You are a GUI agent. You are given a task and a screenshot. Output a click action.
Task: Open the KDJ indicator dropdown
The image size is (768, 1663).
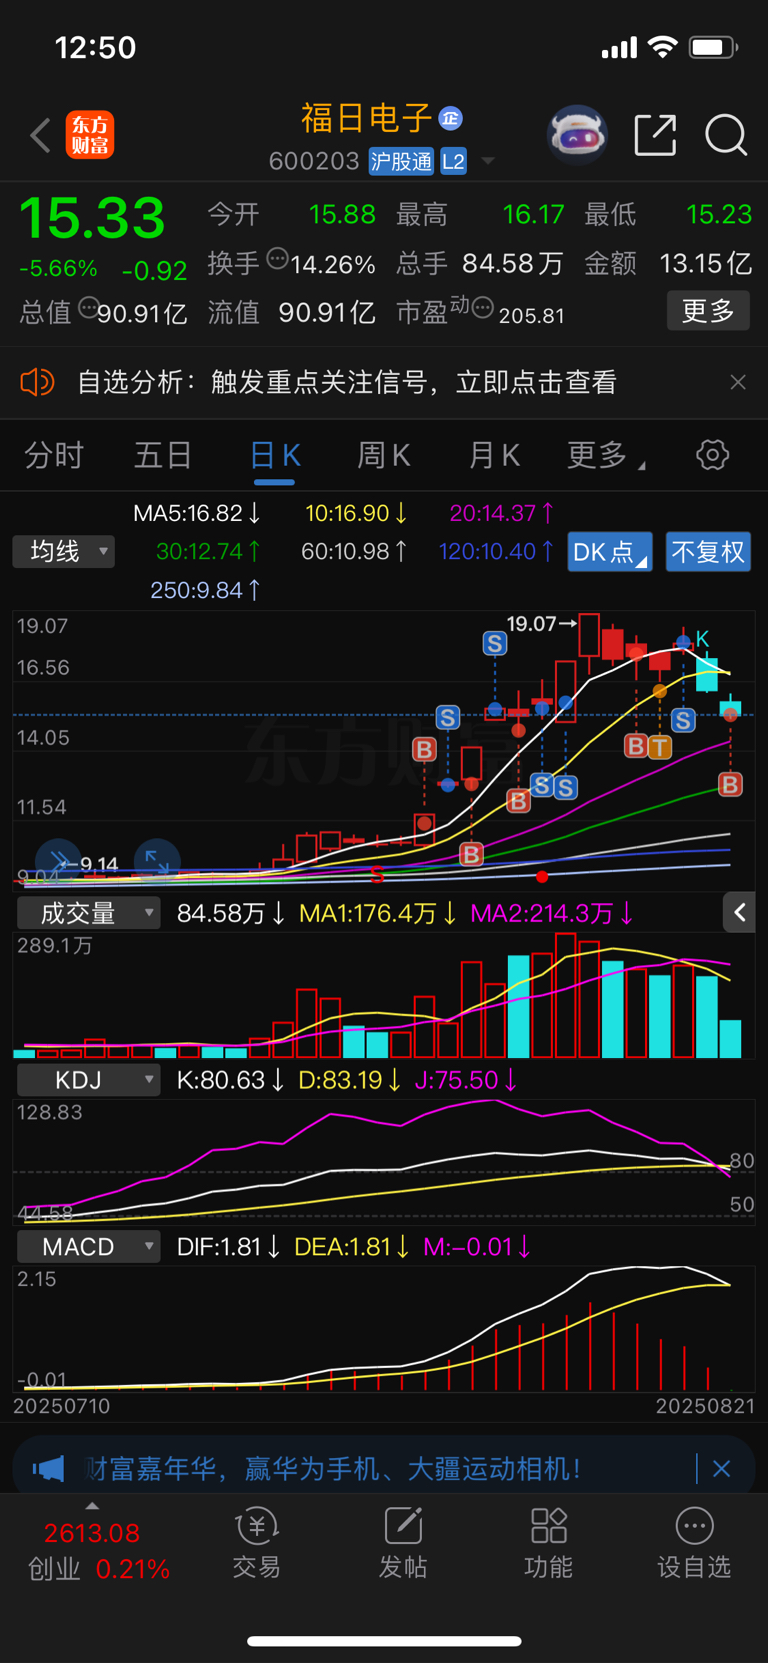89,1080
